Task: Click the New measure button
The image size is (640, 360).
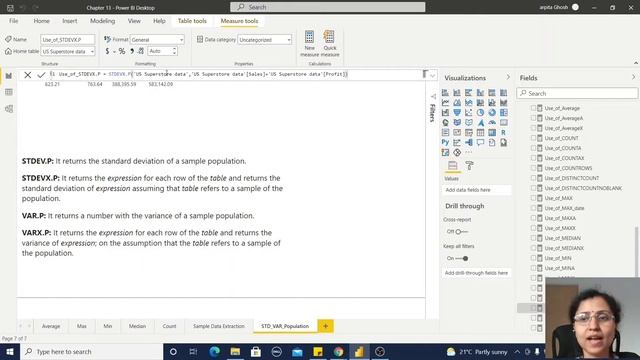Action: [309, 43]
